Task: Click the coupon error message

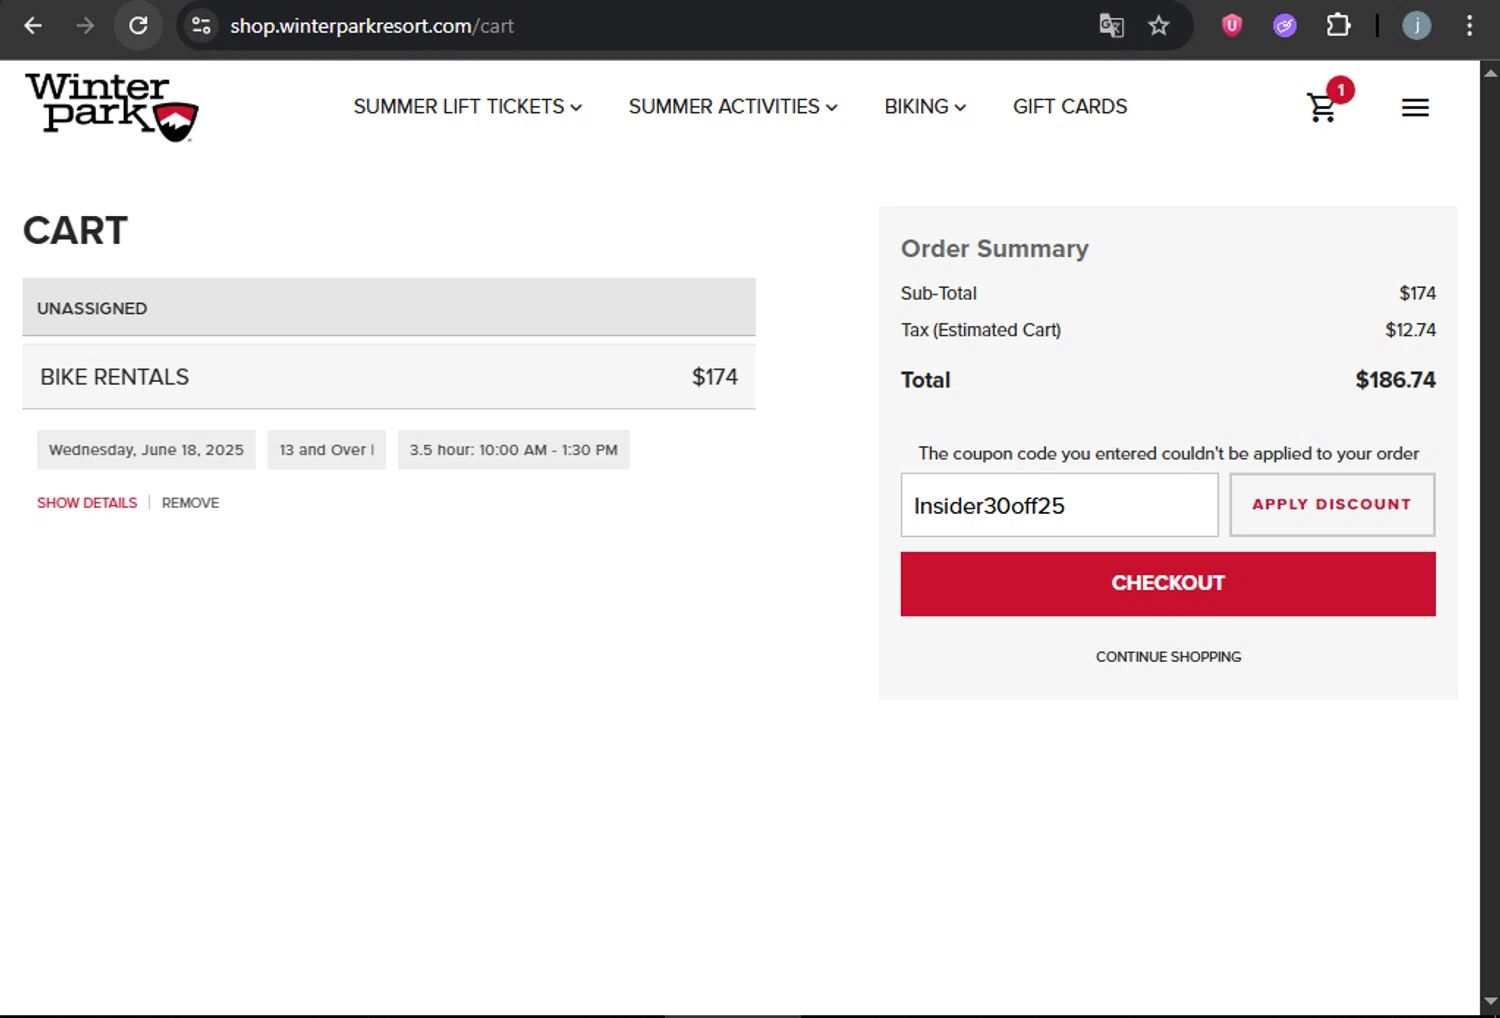Action: tap(1168, 454)
